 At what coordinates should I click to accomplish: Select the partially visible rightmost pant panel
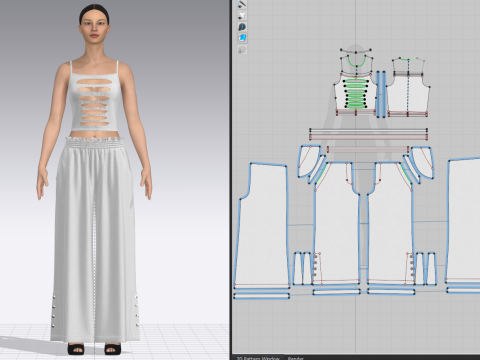click(x=464, y=220)
